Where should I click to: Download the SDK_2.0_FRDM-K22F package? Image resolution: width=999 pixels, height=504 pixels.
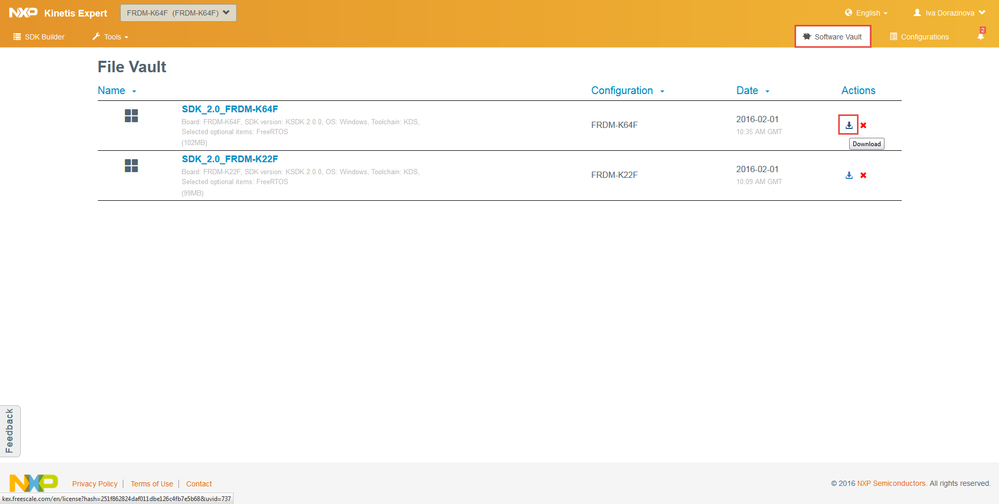point(849,175)
